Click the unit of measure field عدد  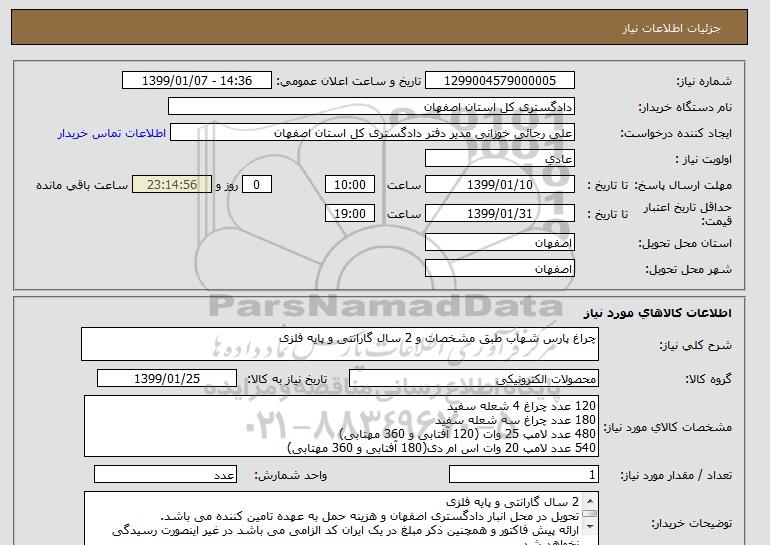tap(165, 475)
